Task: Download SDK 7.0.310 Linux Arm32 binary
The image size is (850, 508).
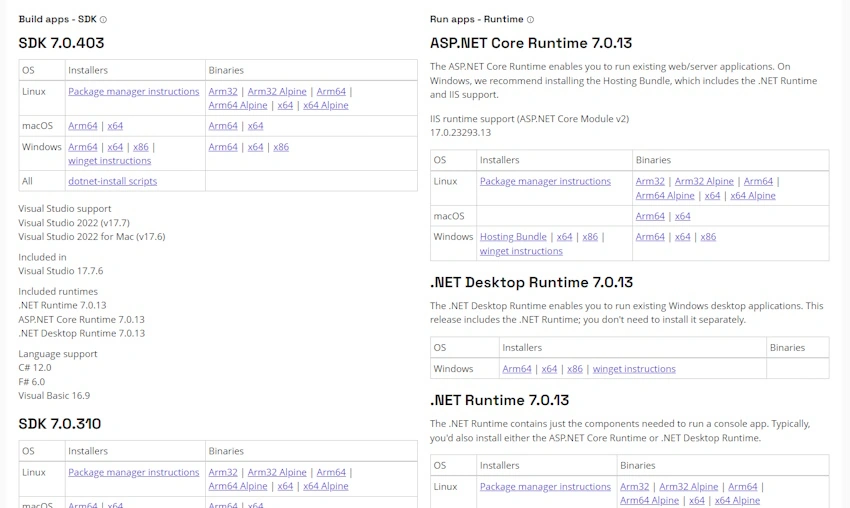Action: pos(223,473)
